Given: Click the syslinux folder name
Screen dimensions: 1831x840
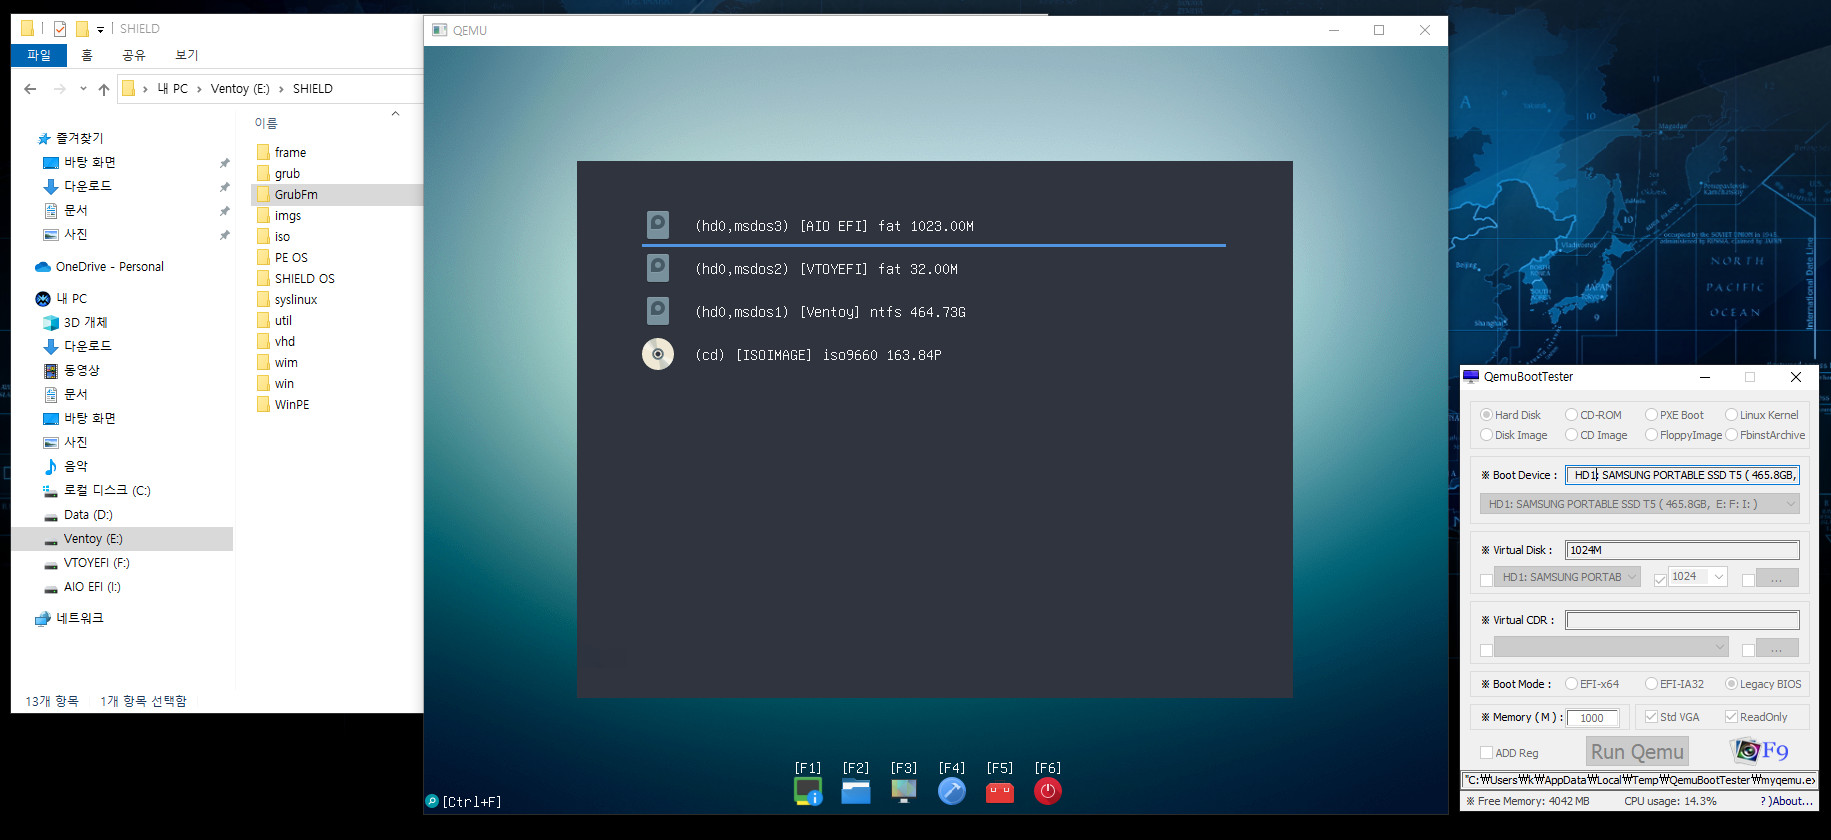Looking at the screenshot, I should (296, 299).
